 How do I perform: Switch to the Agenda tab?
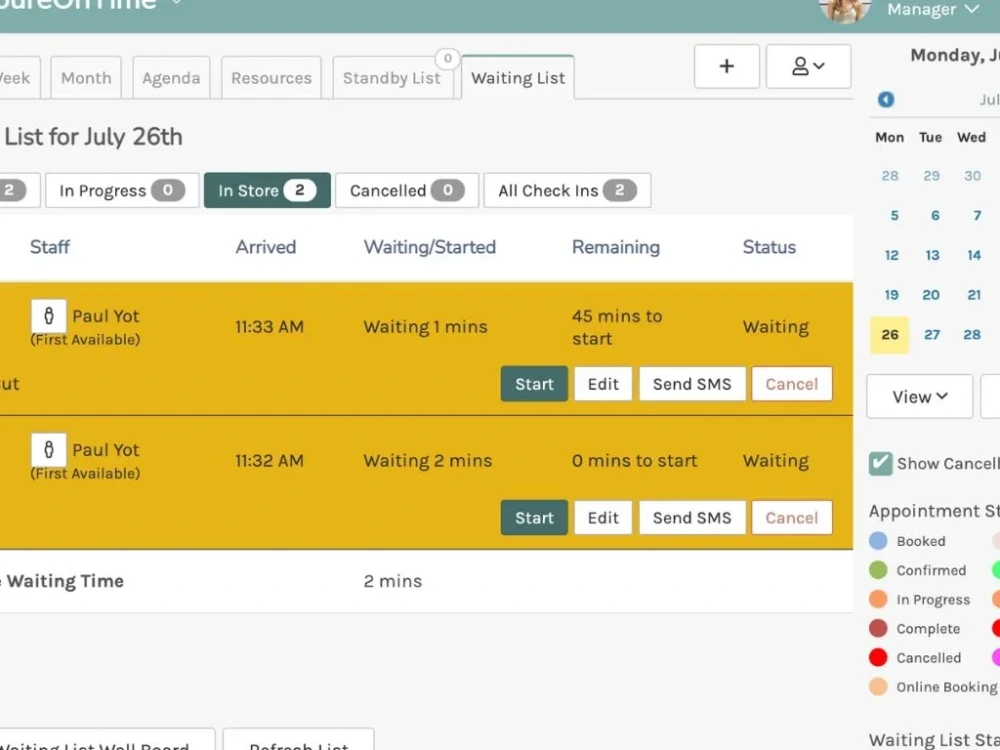[x=171, y=78]
